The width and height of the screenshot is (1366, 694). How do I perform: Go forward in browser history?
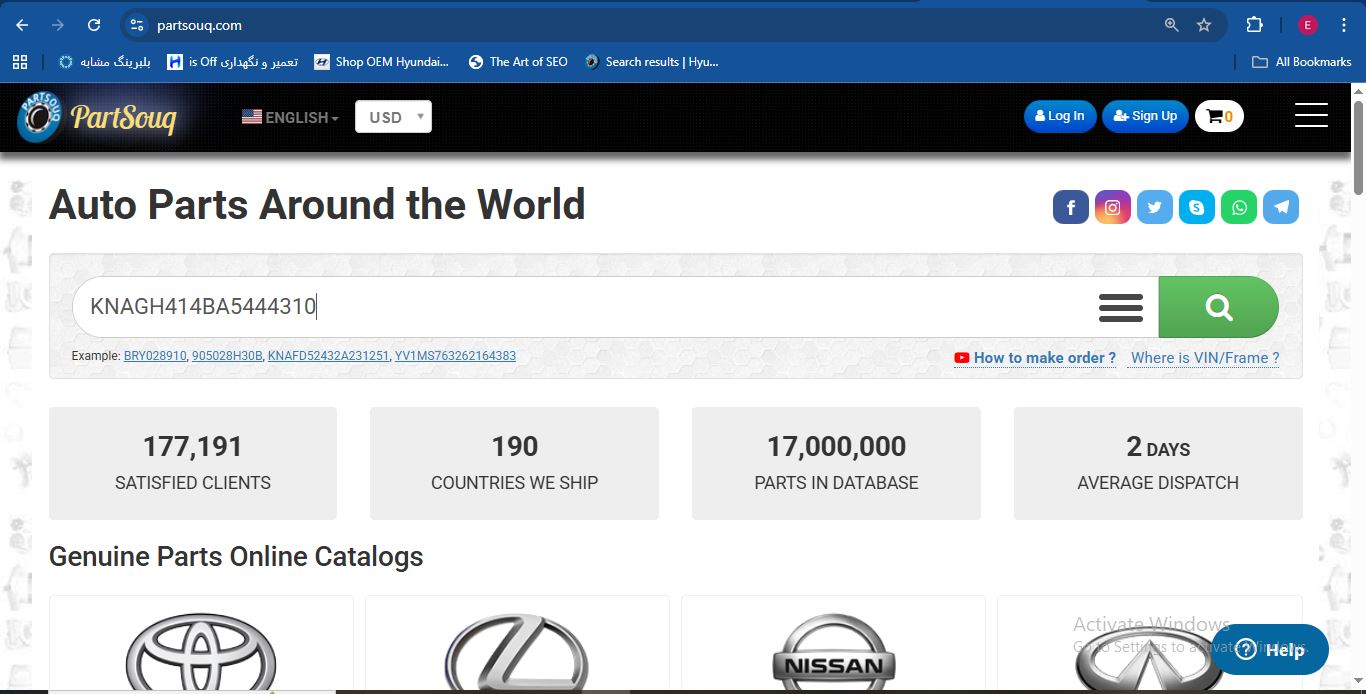[x=58, y=25]
